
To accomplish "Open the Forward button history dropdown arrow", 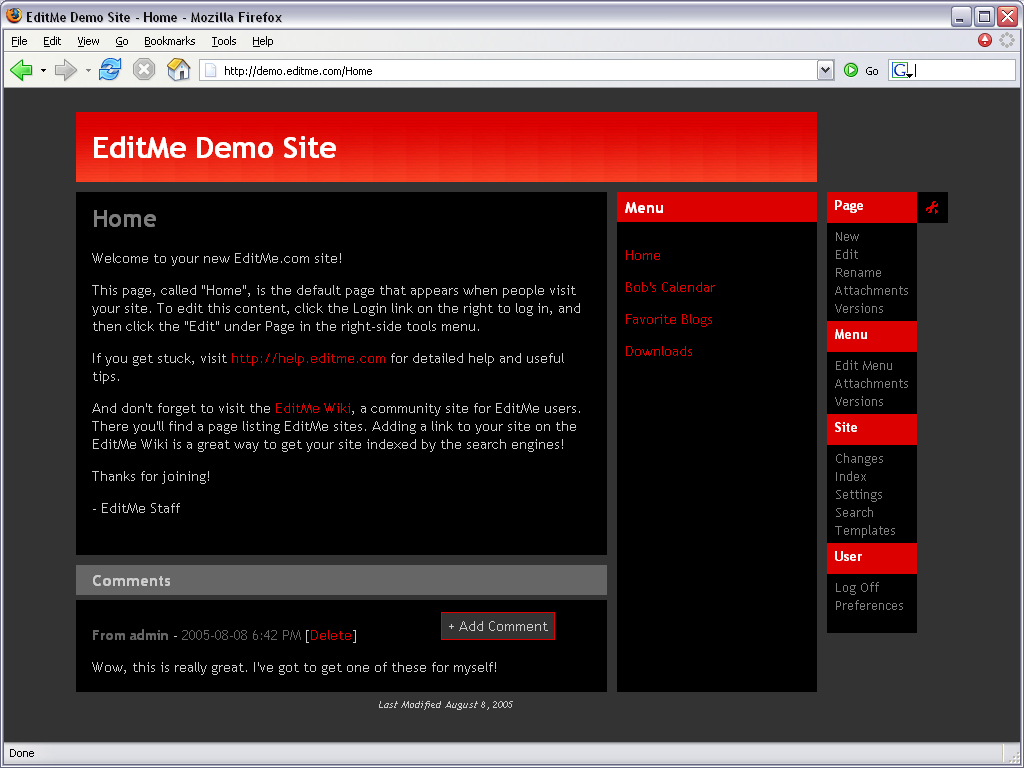I will point(88,71).
